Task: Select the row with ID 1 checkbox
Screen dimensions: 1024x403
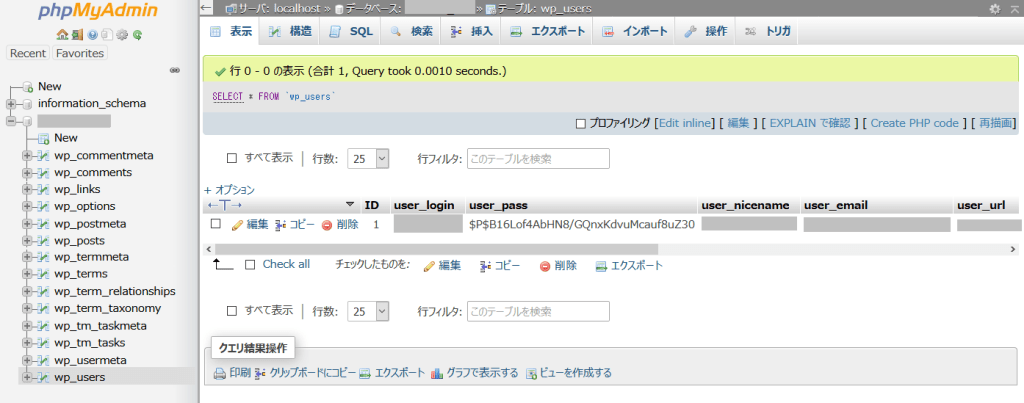Action: pos(216,224)
